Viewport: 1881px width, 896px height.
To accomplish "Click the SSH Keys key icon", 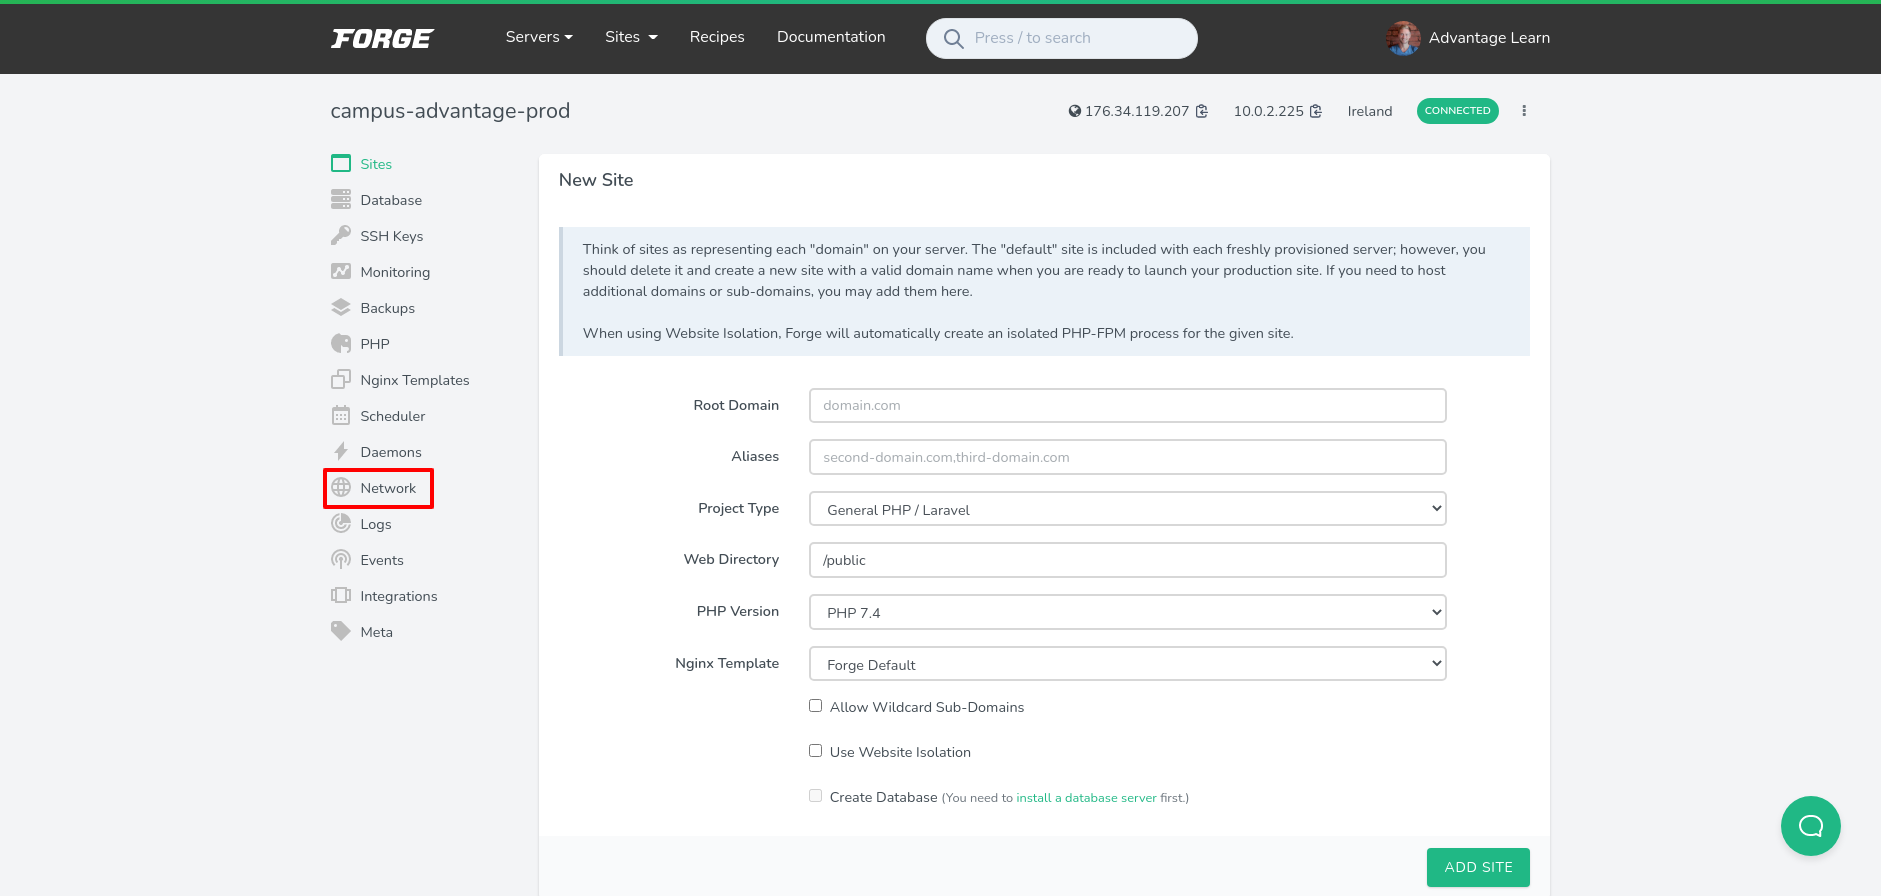I will point(341,235).
